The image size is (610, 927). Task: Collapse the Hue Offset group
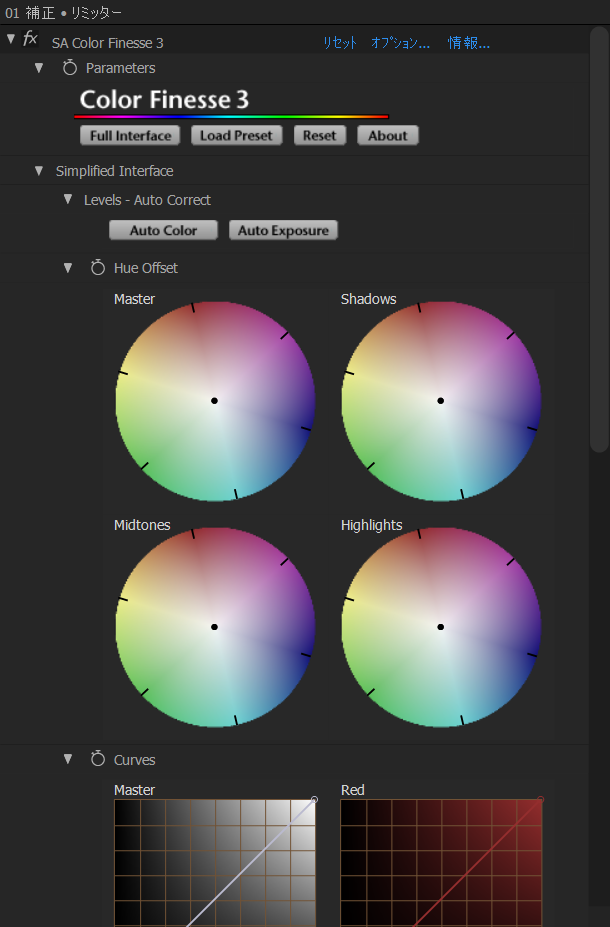(x=68, y=268)
